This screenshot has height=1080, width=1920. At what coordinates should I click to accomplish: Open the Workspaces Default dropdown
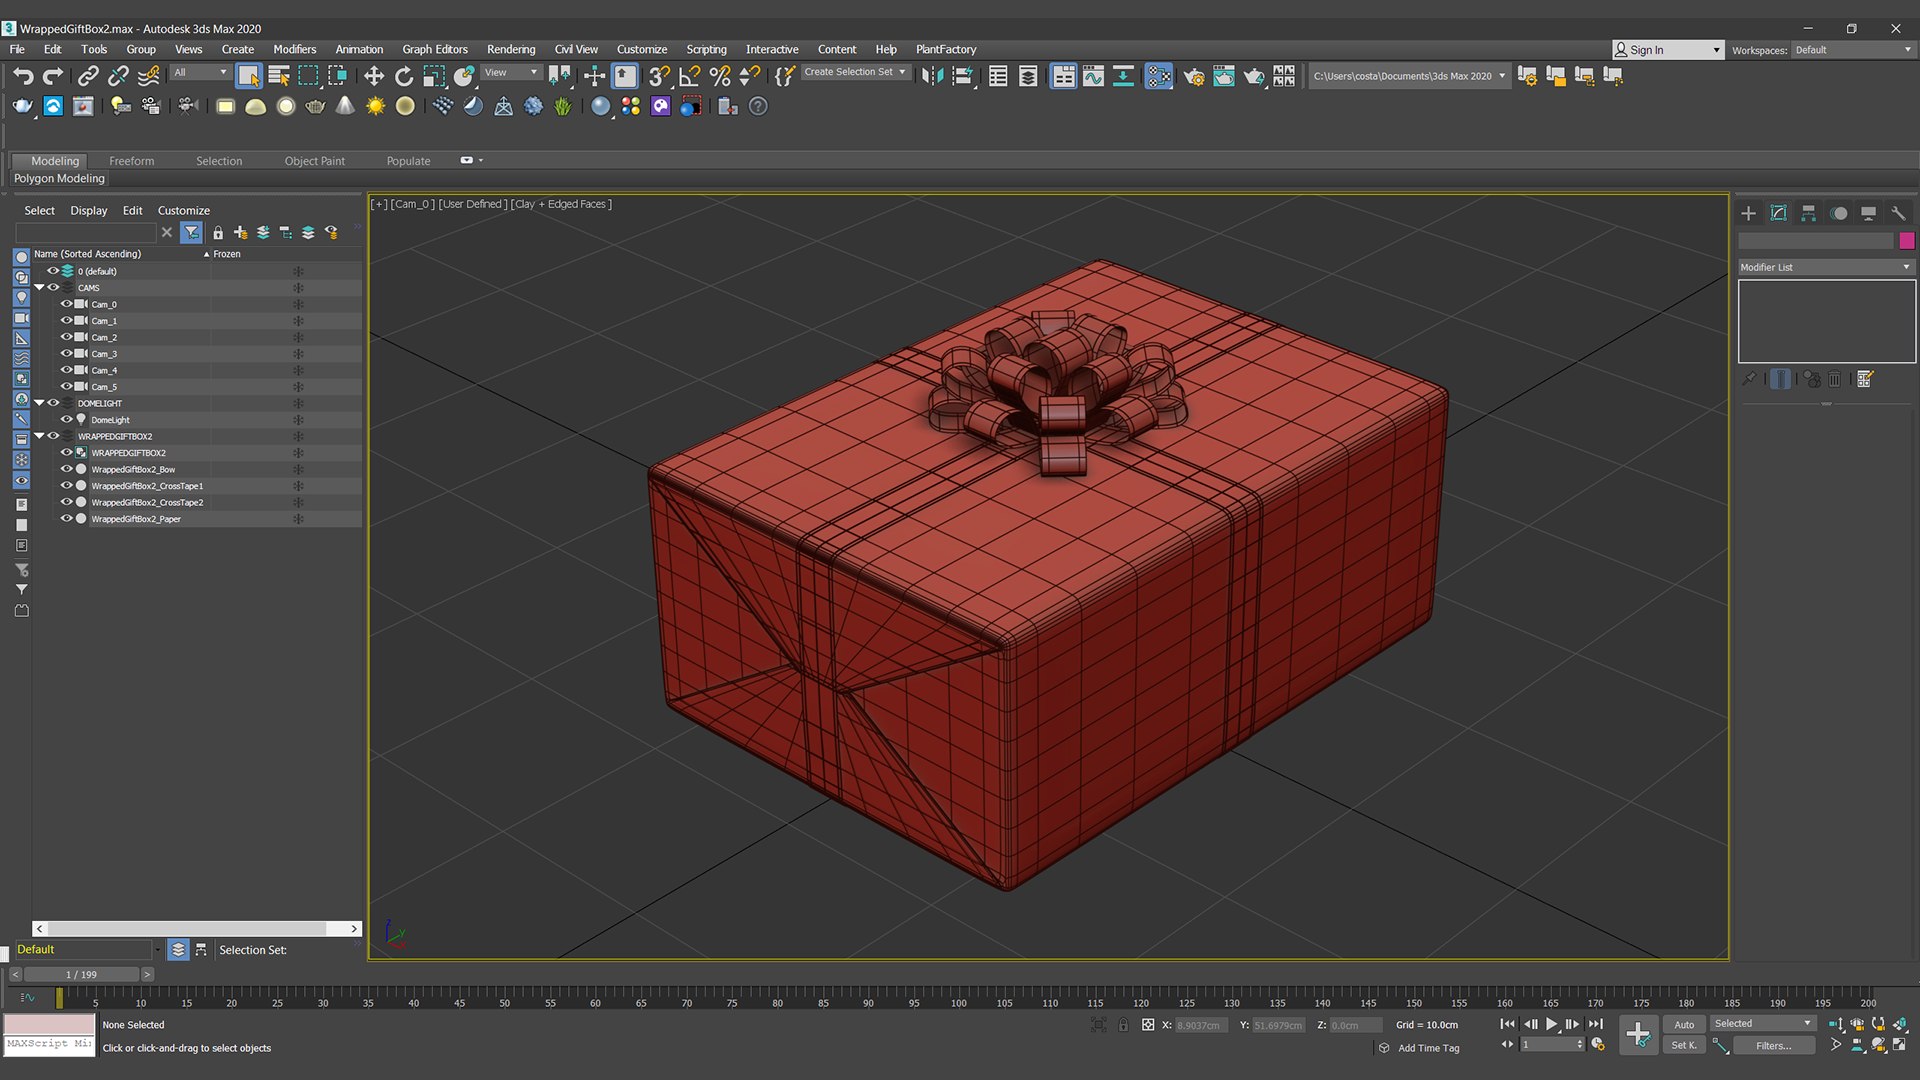tap(1854, 50)
